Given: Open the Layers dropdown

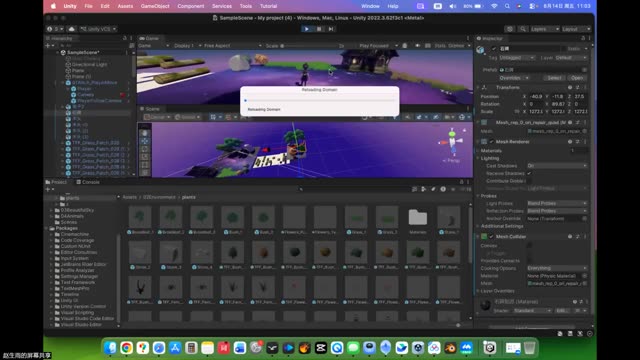Looking at the screenshot, I should (544, 29).
